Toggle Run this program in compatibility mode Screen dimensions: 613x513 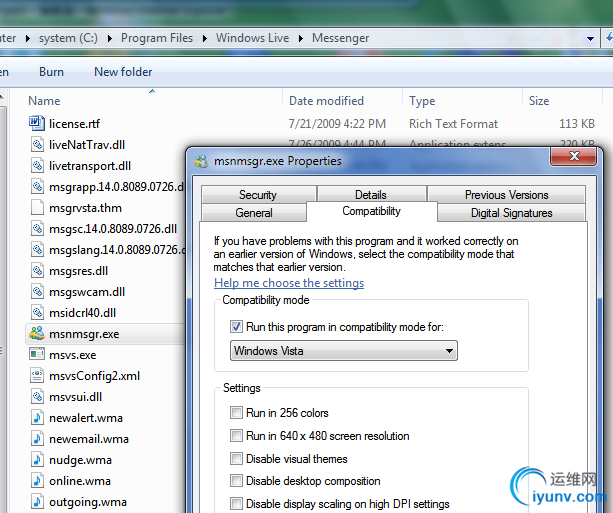coord(236,326)
